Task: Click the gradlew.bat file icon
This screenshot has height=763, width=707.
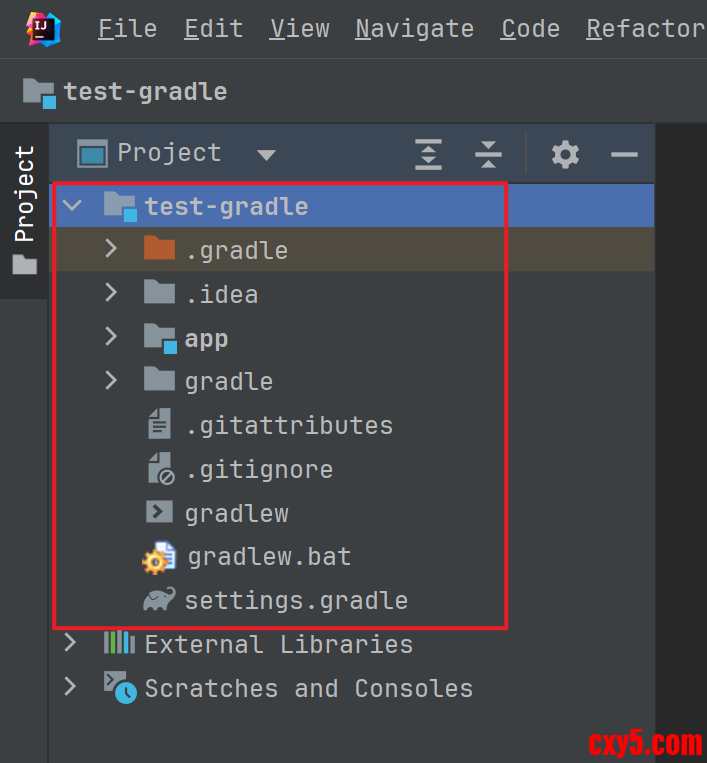Action: 159,557
